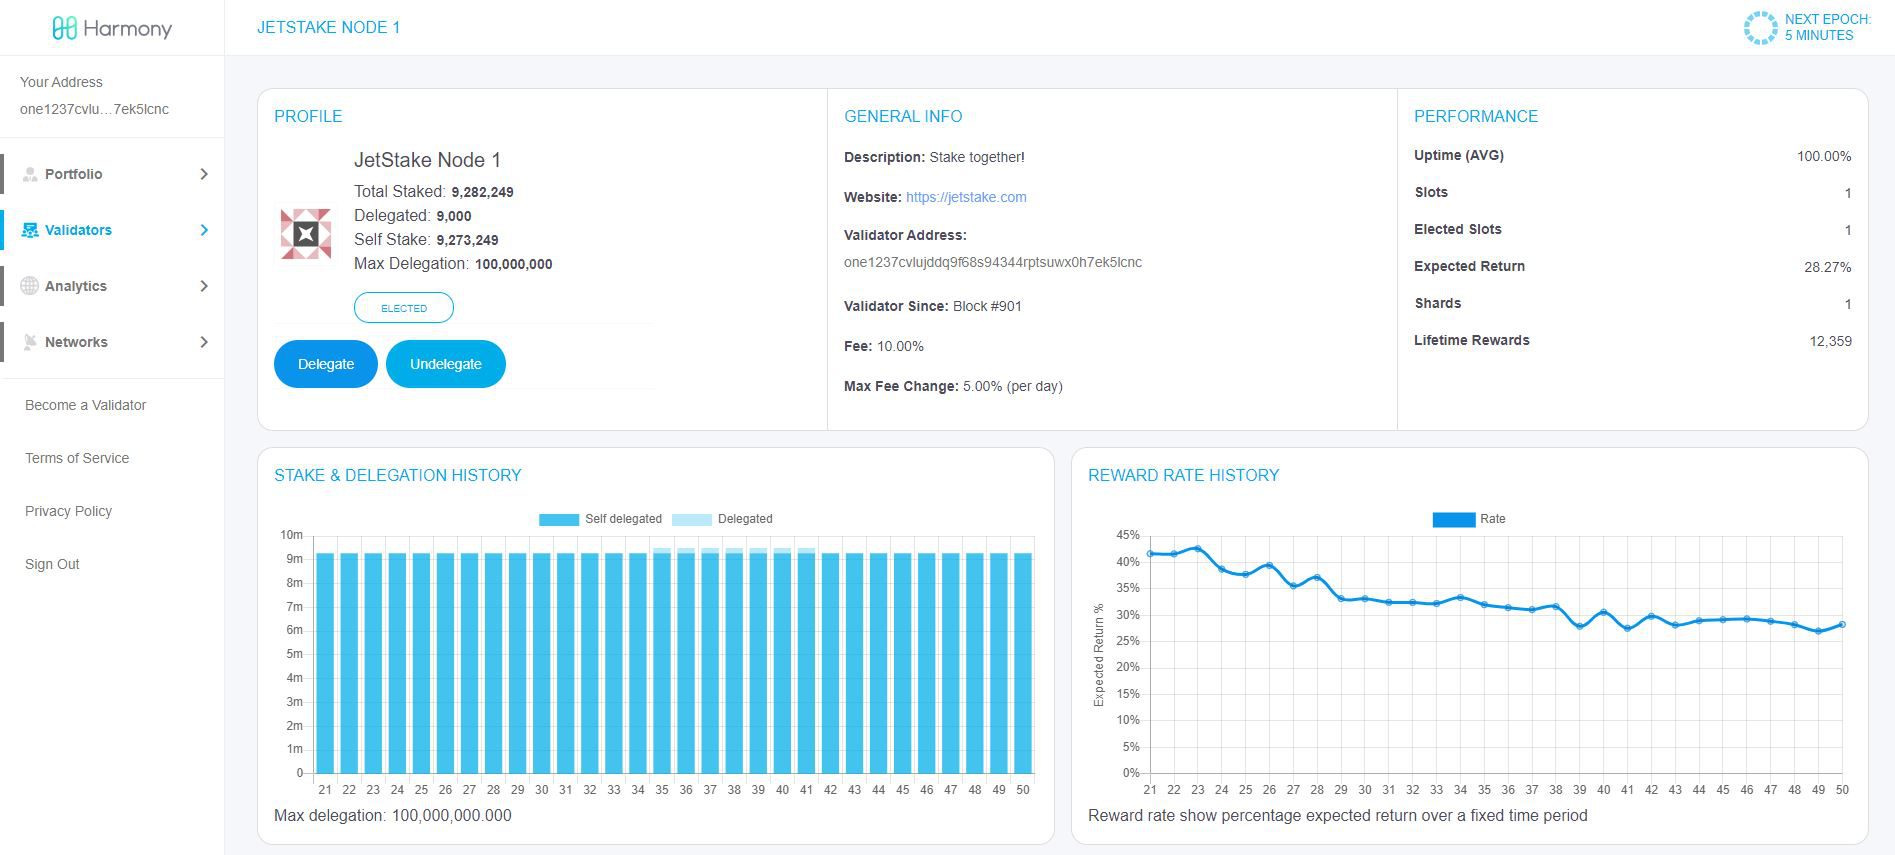1895x855 pixels.
Task: Click the Self Stake value 9,273,249
Action: coord(467,240)
